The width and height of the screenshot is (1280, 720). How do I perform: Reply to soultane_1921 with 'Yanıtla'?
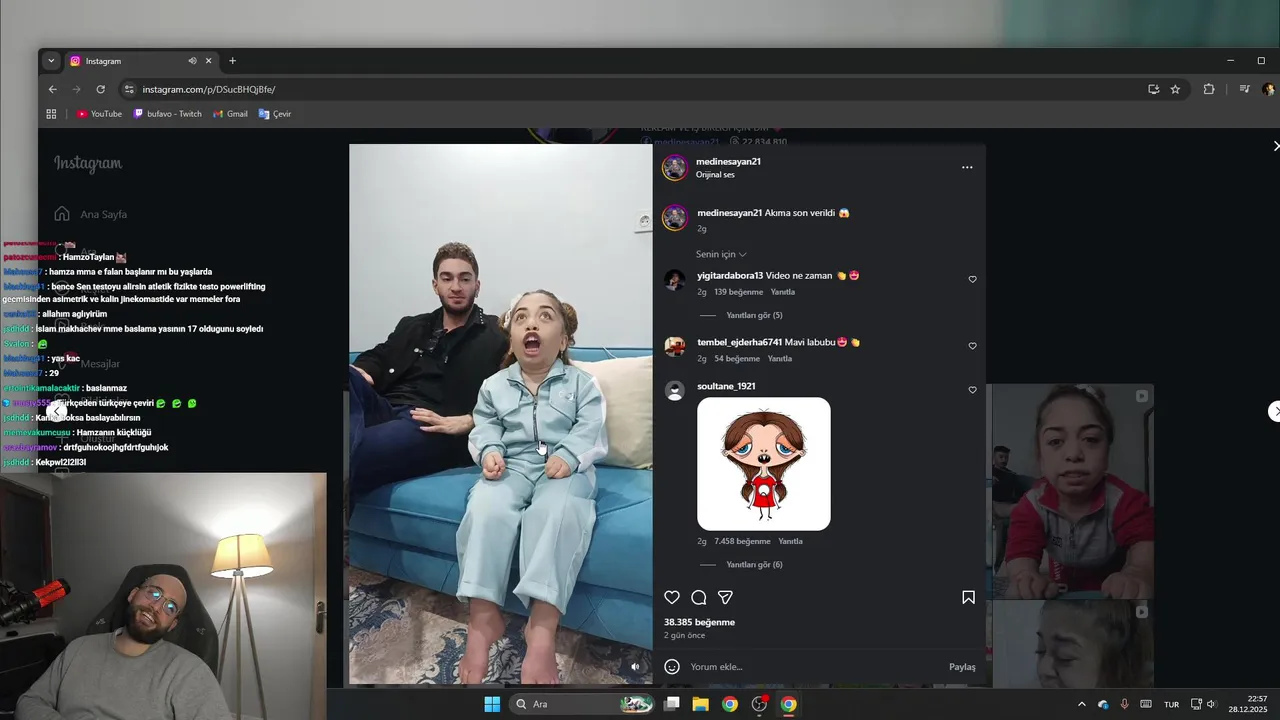[790, 541]
